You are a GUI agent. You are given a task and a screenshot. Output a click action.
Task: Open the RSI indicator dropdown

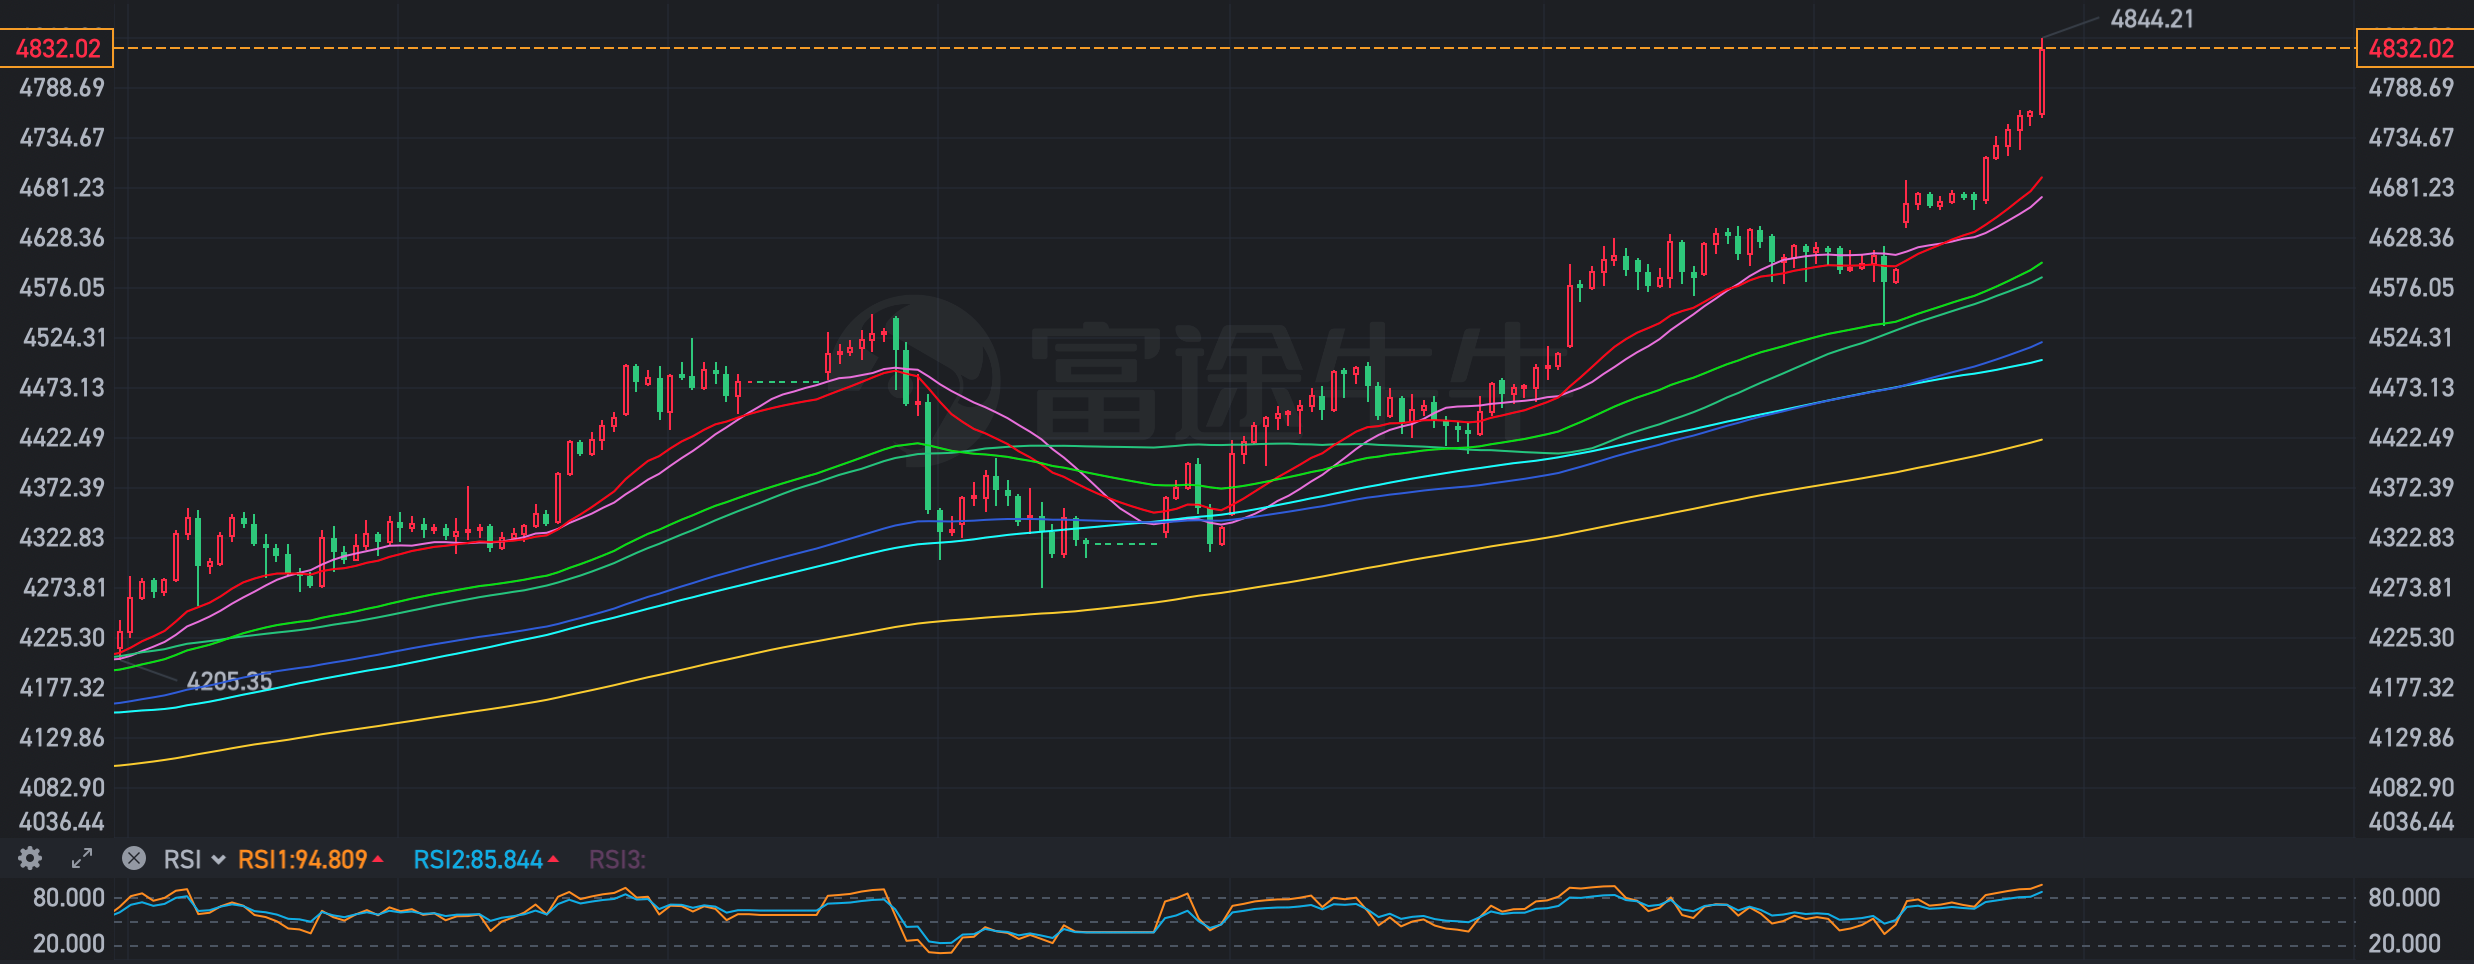point(194,860)
